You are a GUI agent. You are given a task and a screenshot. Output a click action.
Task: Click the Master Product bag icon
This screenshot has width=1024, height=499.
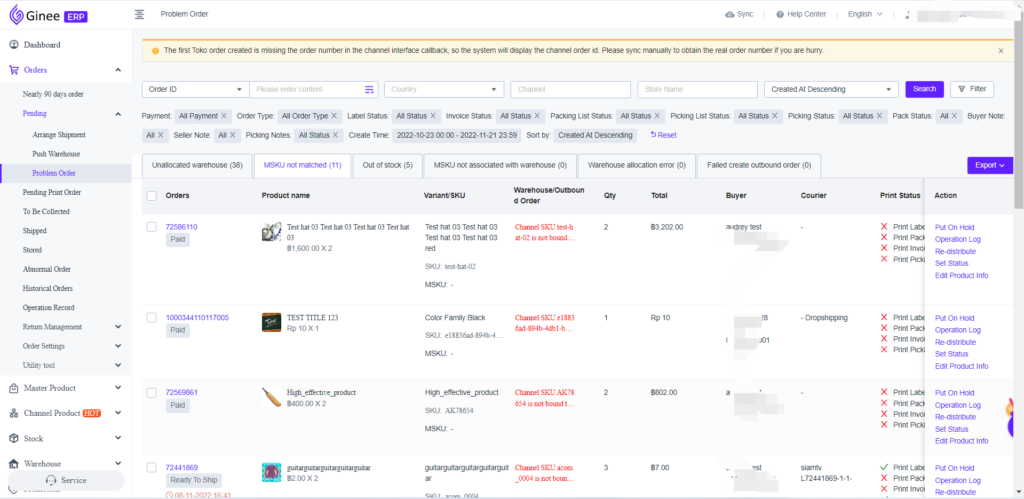pos(14,388)
